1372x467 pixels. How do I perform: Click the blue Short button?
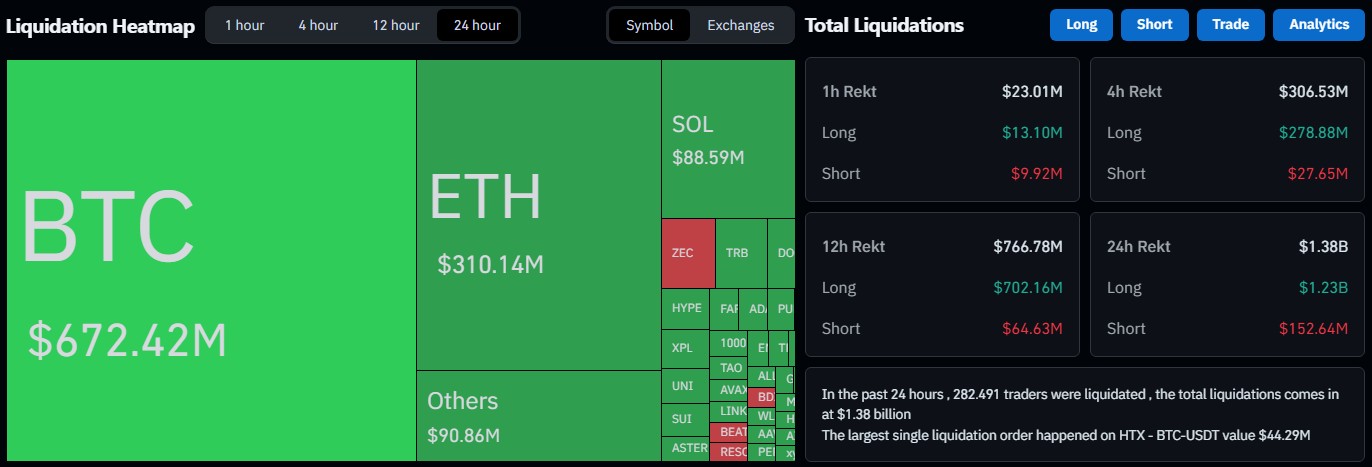pyautogui.click(x=1154, y=25)
